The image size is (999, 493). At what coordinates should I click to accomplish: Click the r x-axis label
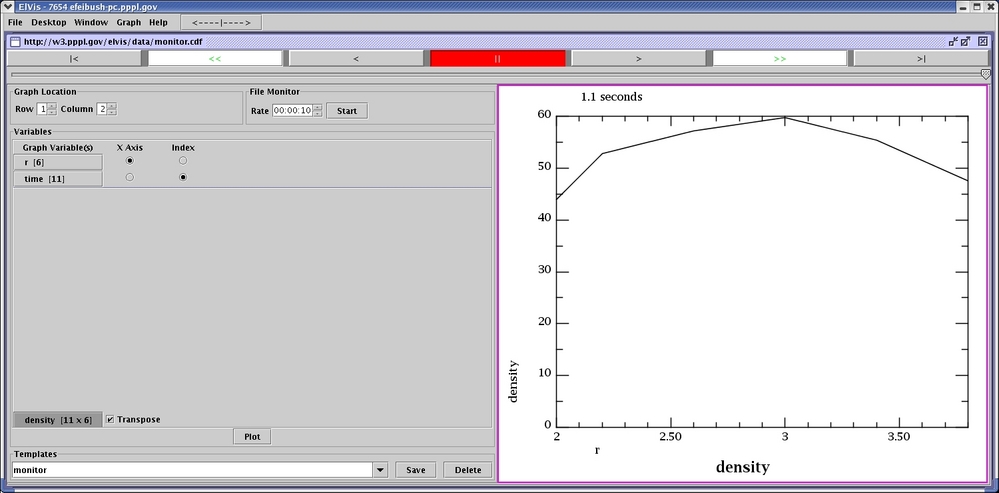coord(597,450)
